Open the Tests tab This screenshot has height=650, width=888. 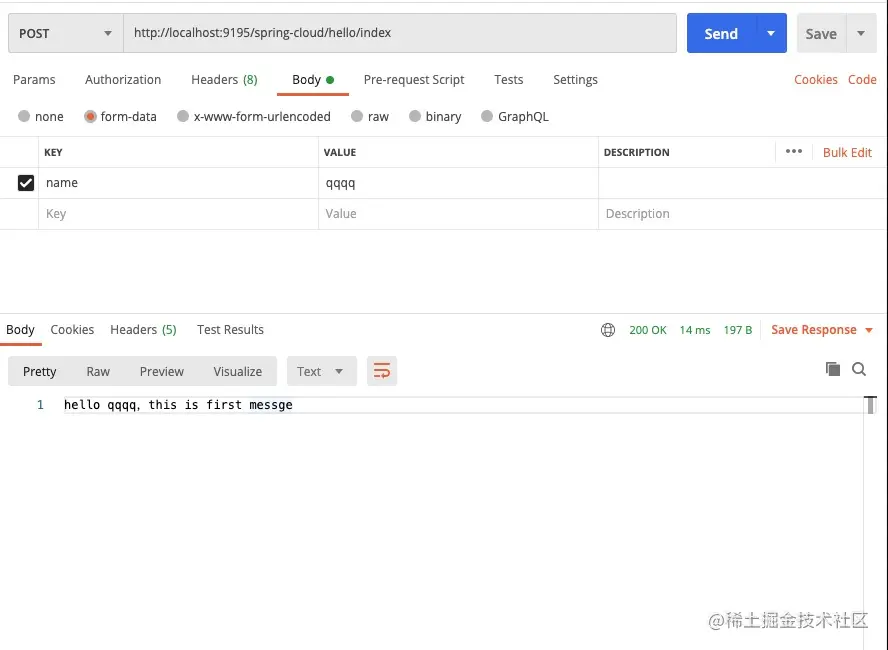coord(509,80)
